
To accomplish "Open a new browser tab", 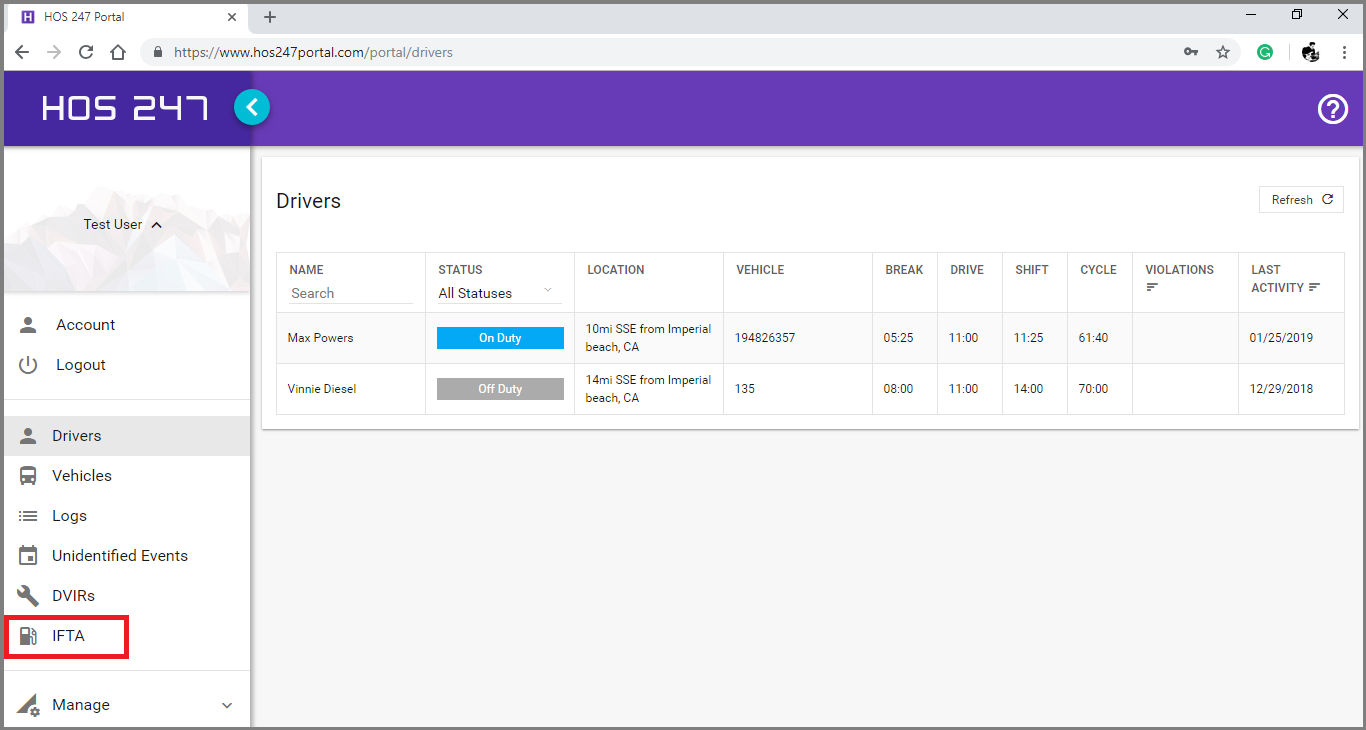I will coord(270,17).
